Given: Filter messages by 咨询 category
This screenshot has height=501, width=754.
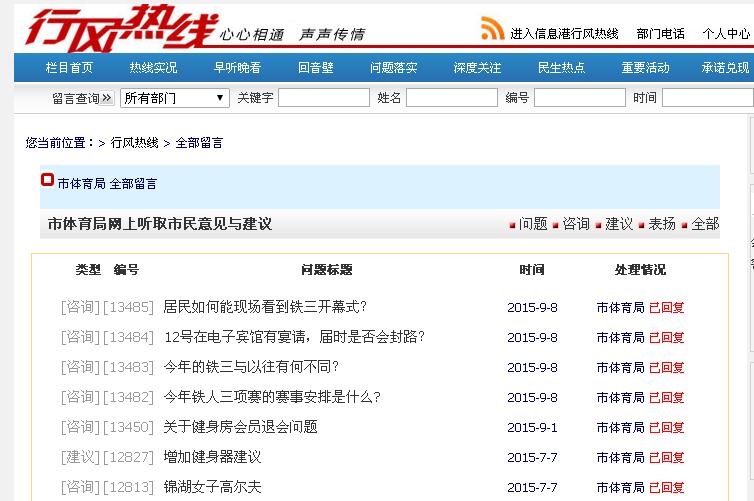Looking at the screenshot, I should point(576,224).
